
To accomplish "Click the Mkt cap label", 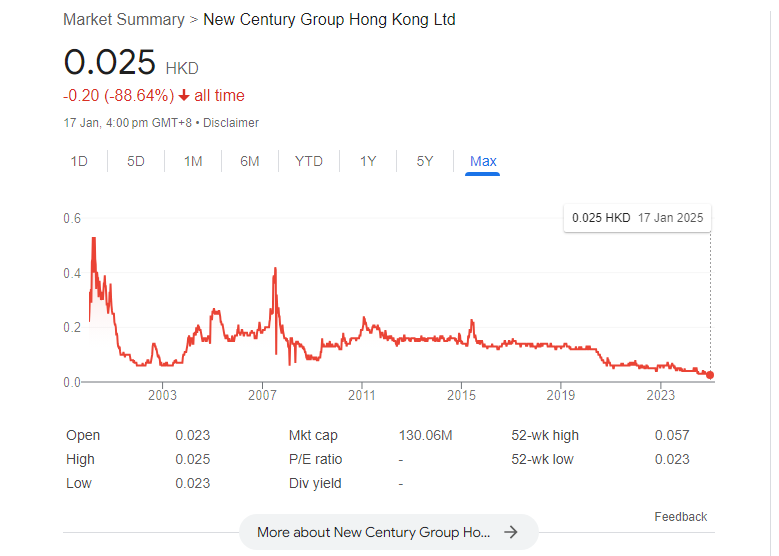I will [x=313, y=435].
